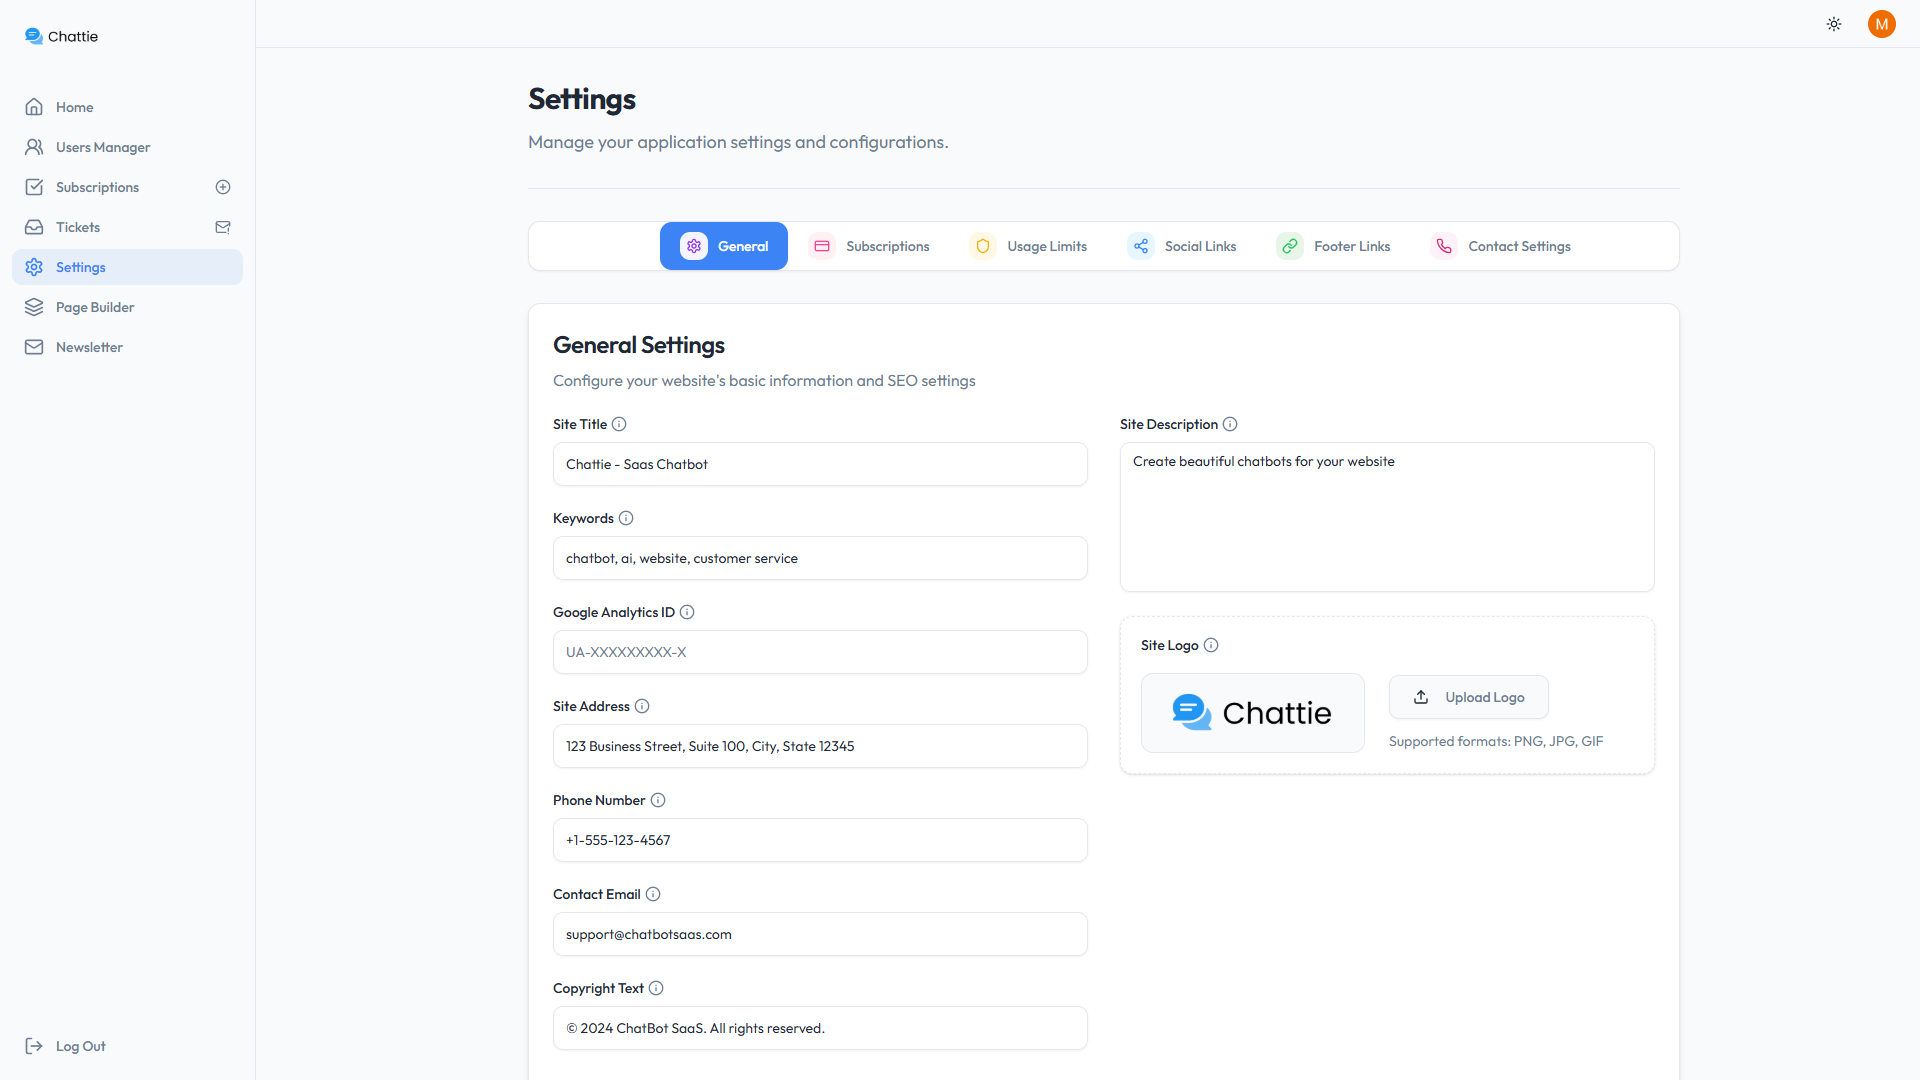Open Page Builder in the sidebar
The image size is (1920, 1080).
[x=95, y=307]
